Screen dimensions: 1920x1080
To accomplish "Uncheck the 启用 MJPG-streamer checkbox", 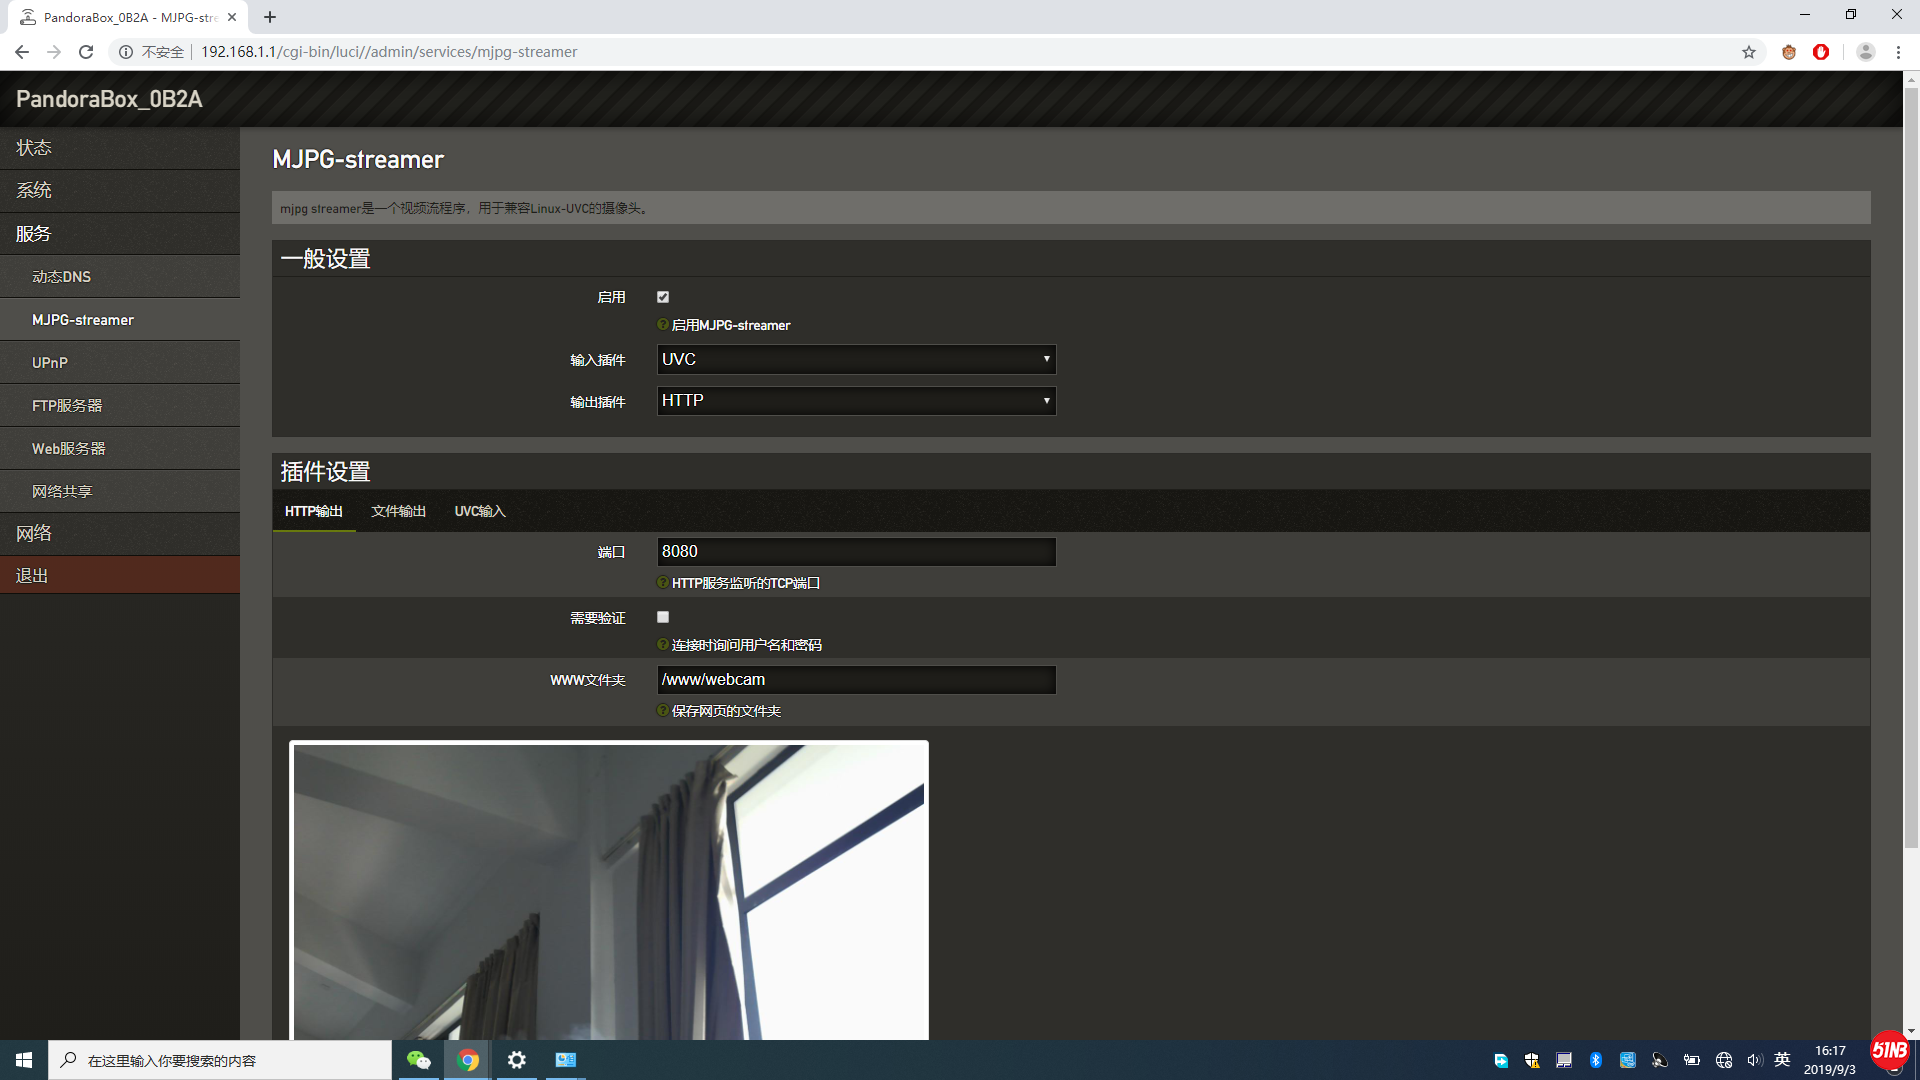I will pyautogui.click(x=663, y=297).
